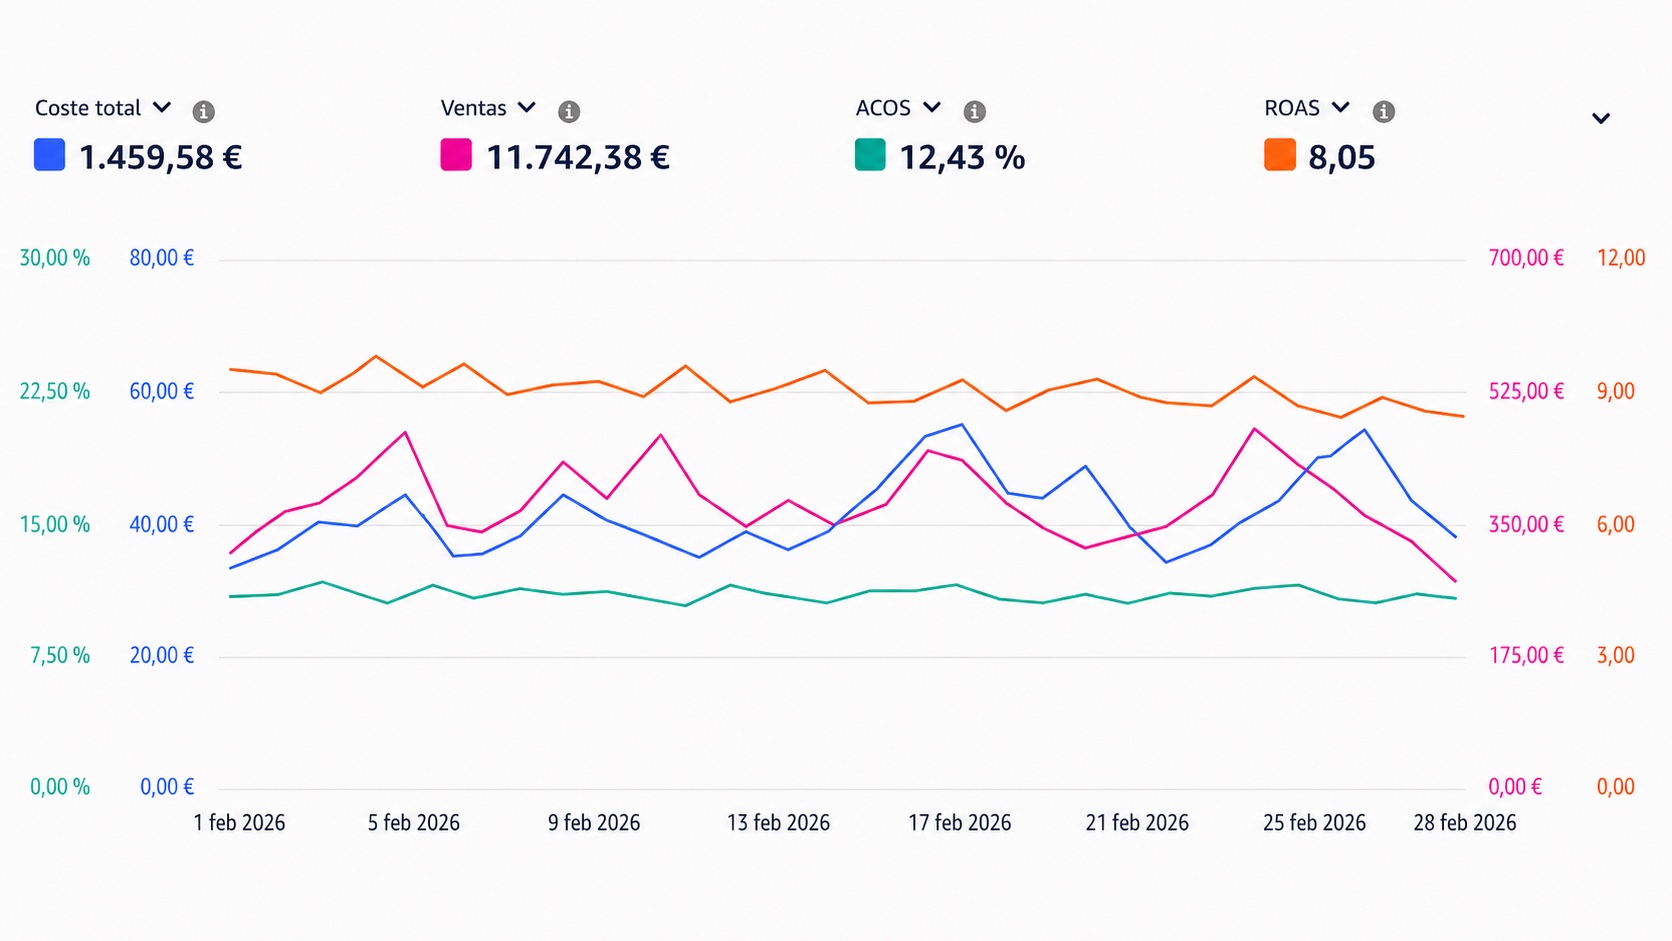Click the 40,00 € cost axis label
The height and width of the screenshot is (941, 1672).
coord(162,524)
